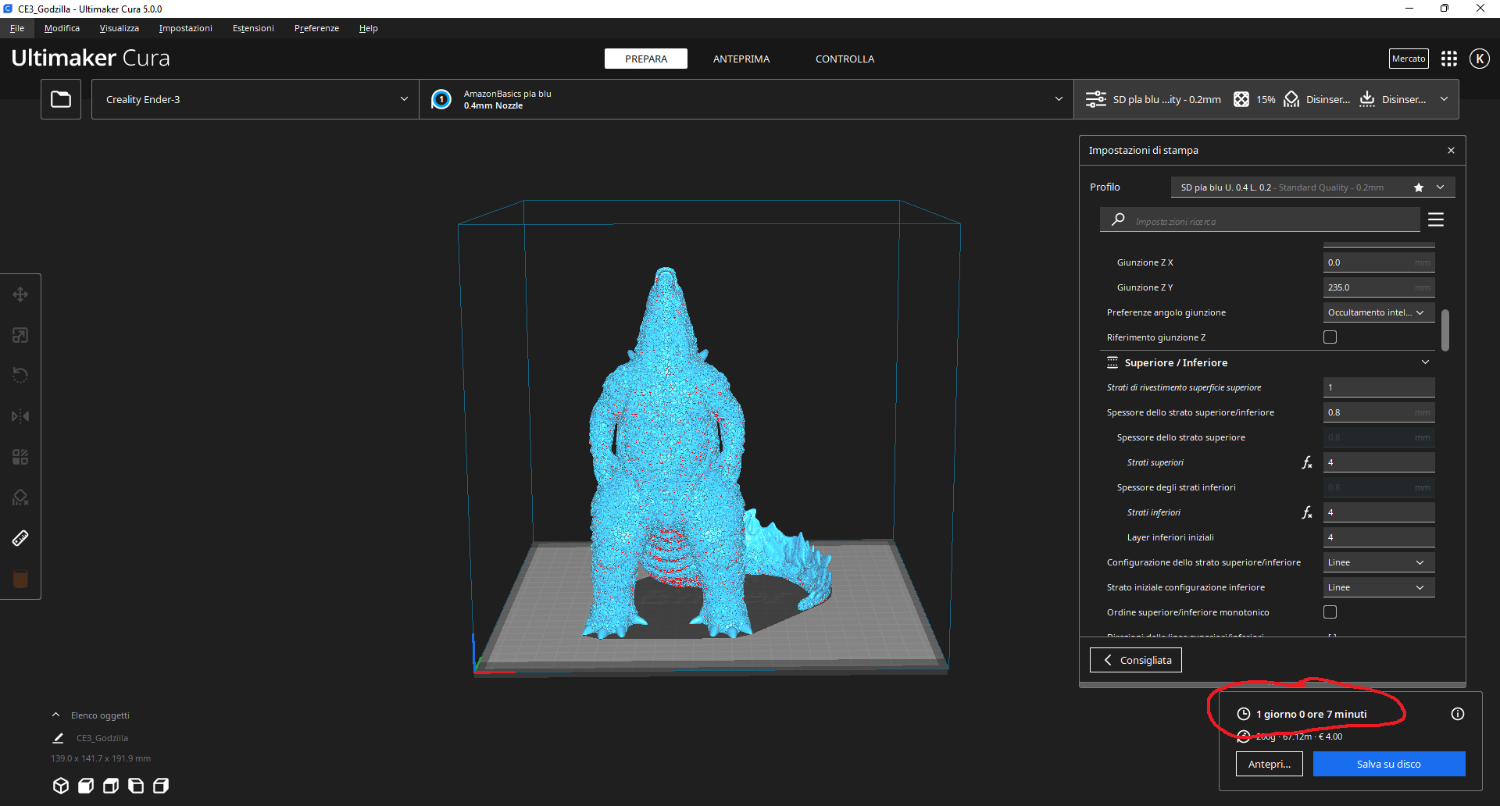
Task: Click the support status icon
Action: (x=1291, y=99)
